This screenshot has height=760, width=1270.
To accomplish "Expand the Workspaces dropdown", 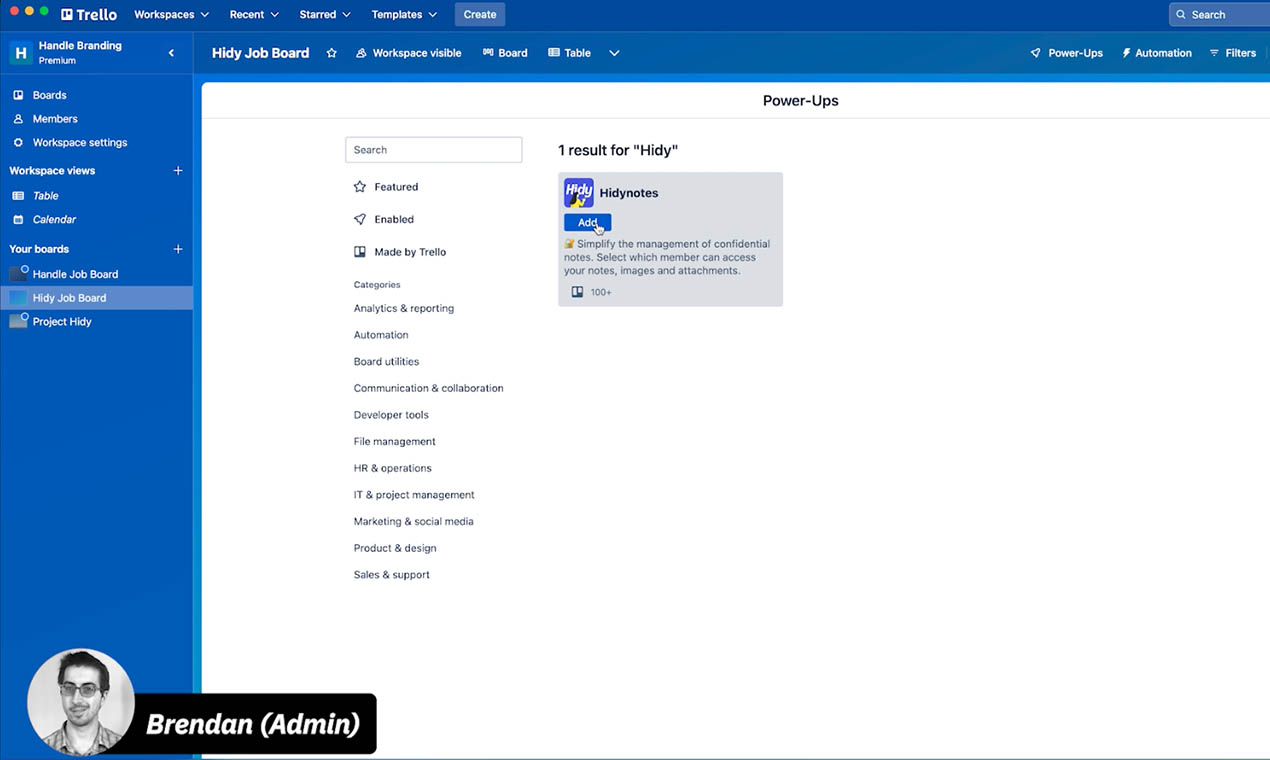I will pyautogui.click(x=171, y=14).
